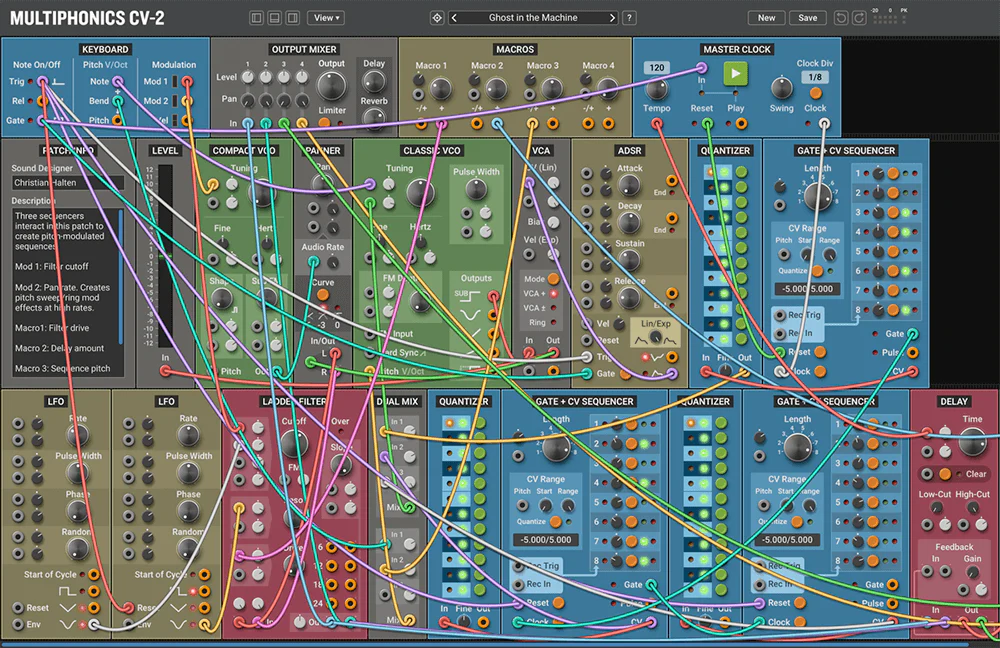Screen dimensions: 1000x648
Task: Open the Ghost in the Machine patch selector
Action: 535,16
